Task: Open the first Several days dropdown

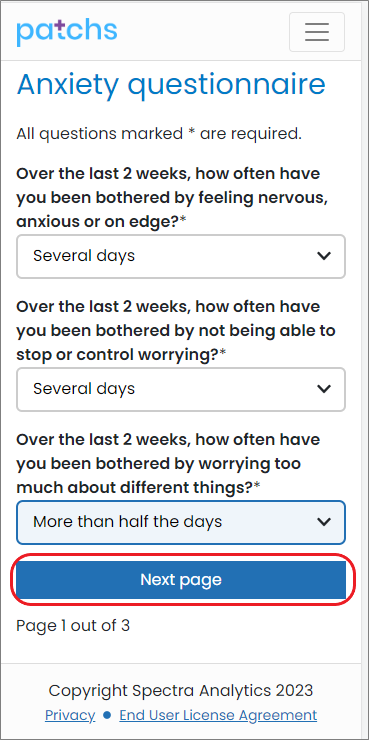Action: click(181, 256)
